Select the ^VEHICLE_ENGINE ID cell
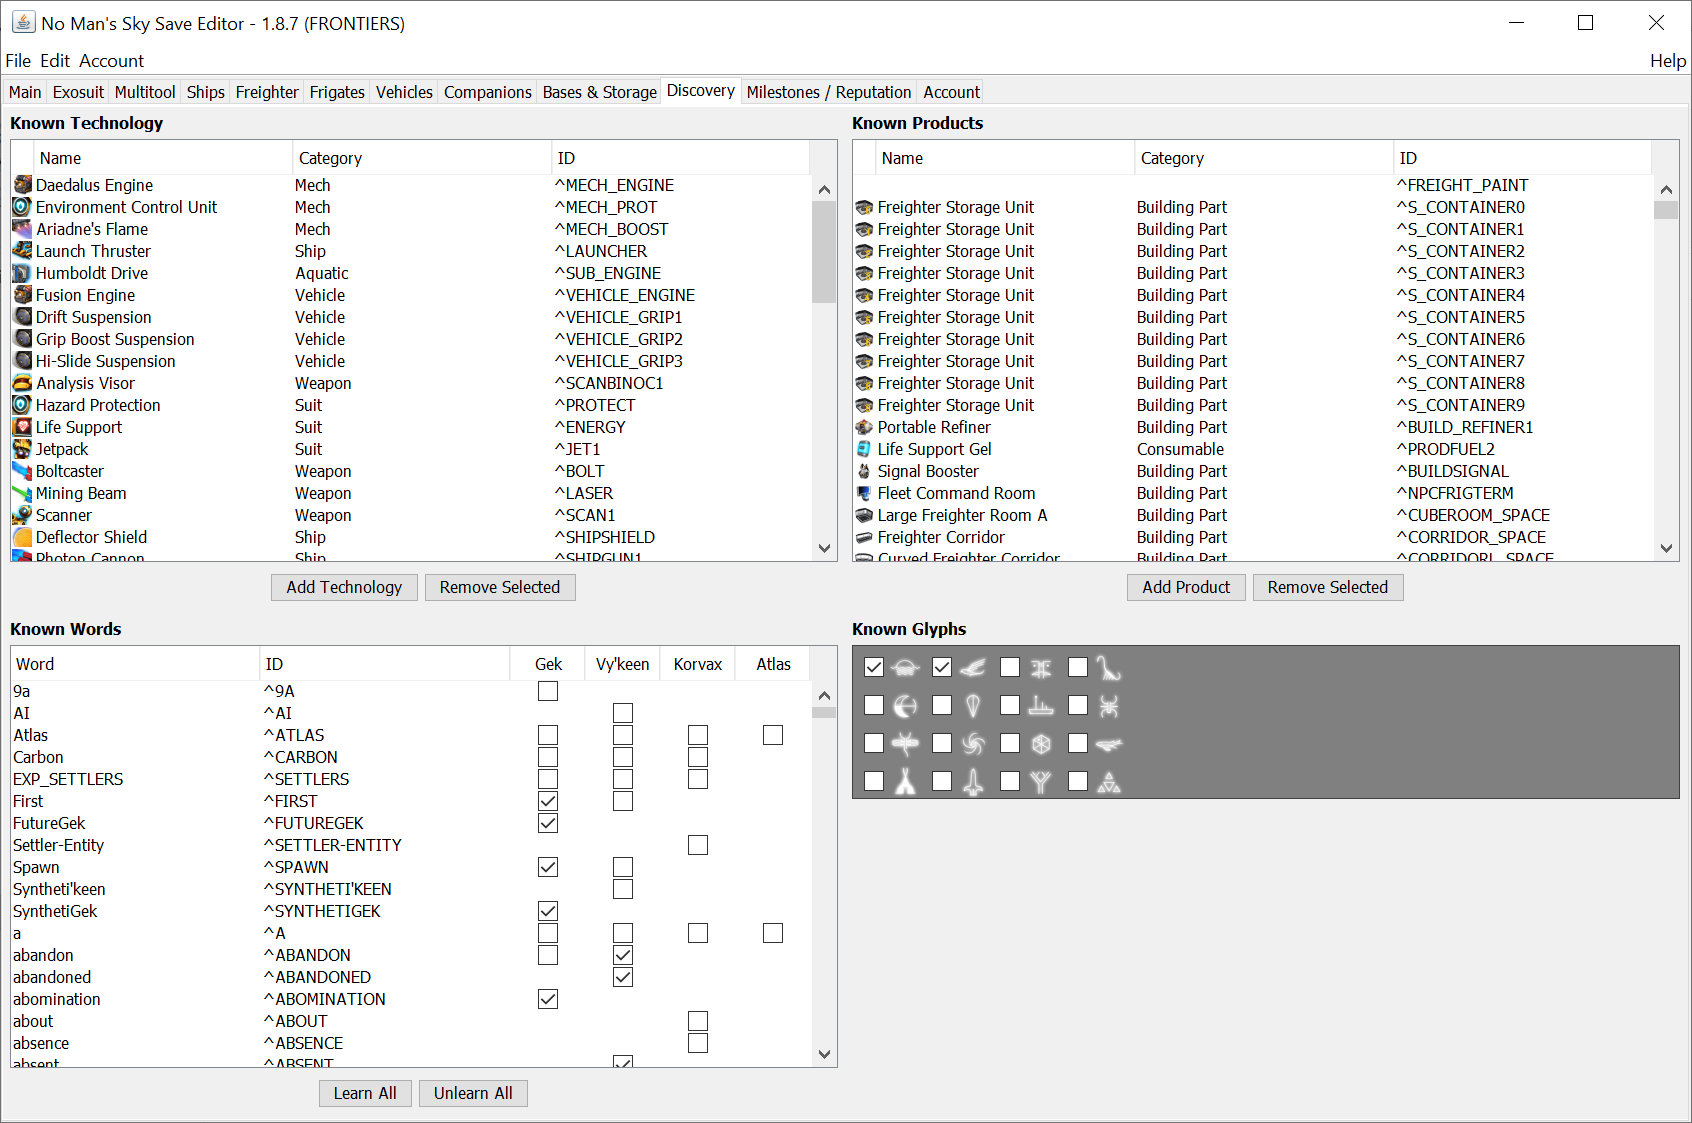 [x=680, y=295]
